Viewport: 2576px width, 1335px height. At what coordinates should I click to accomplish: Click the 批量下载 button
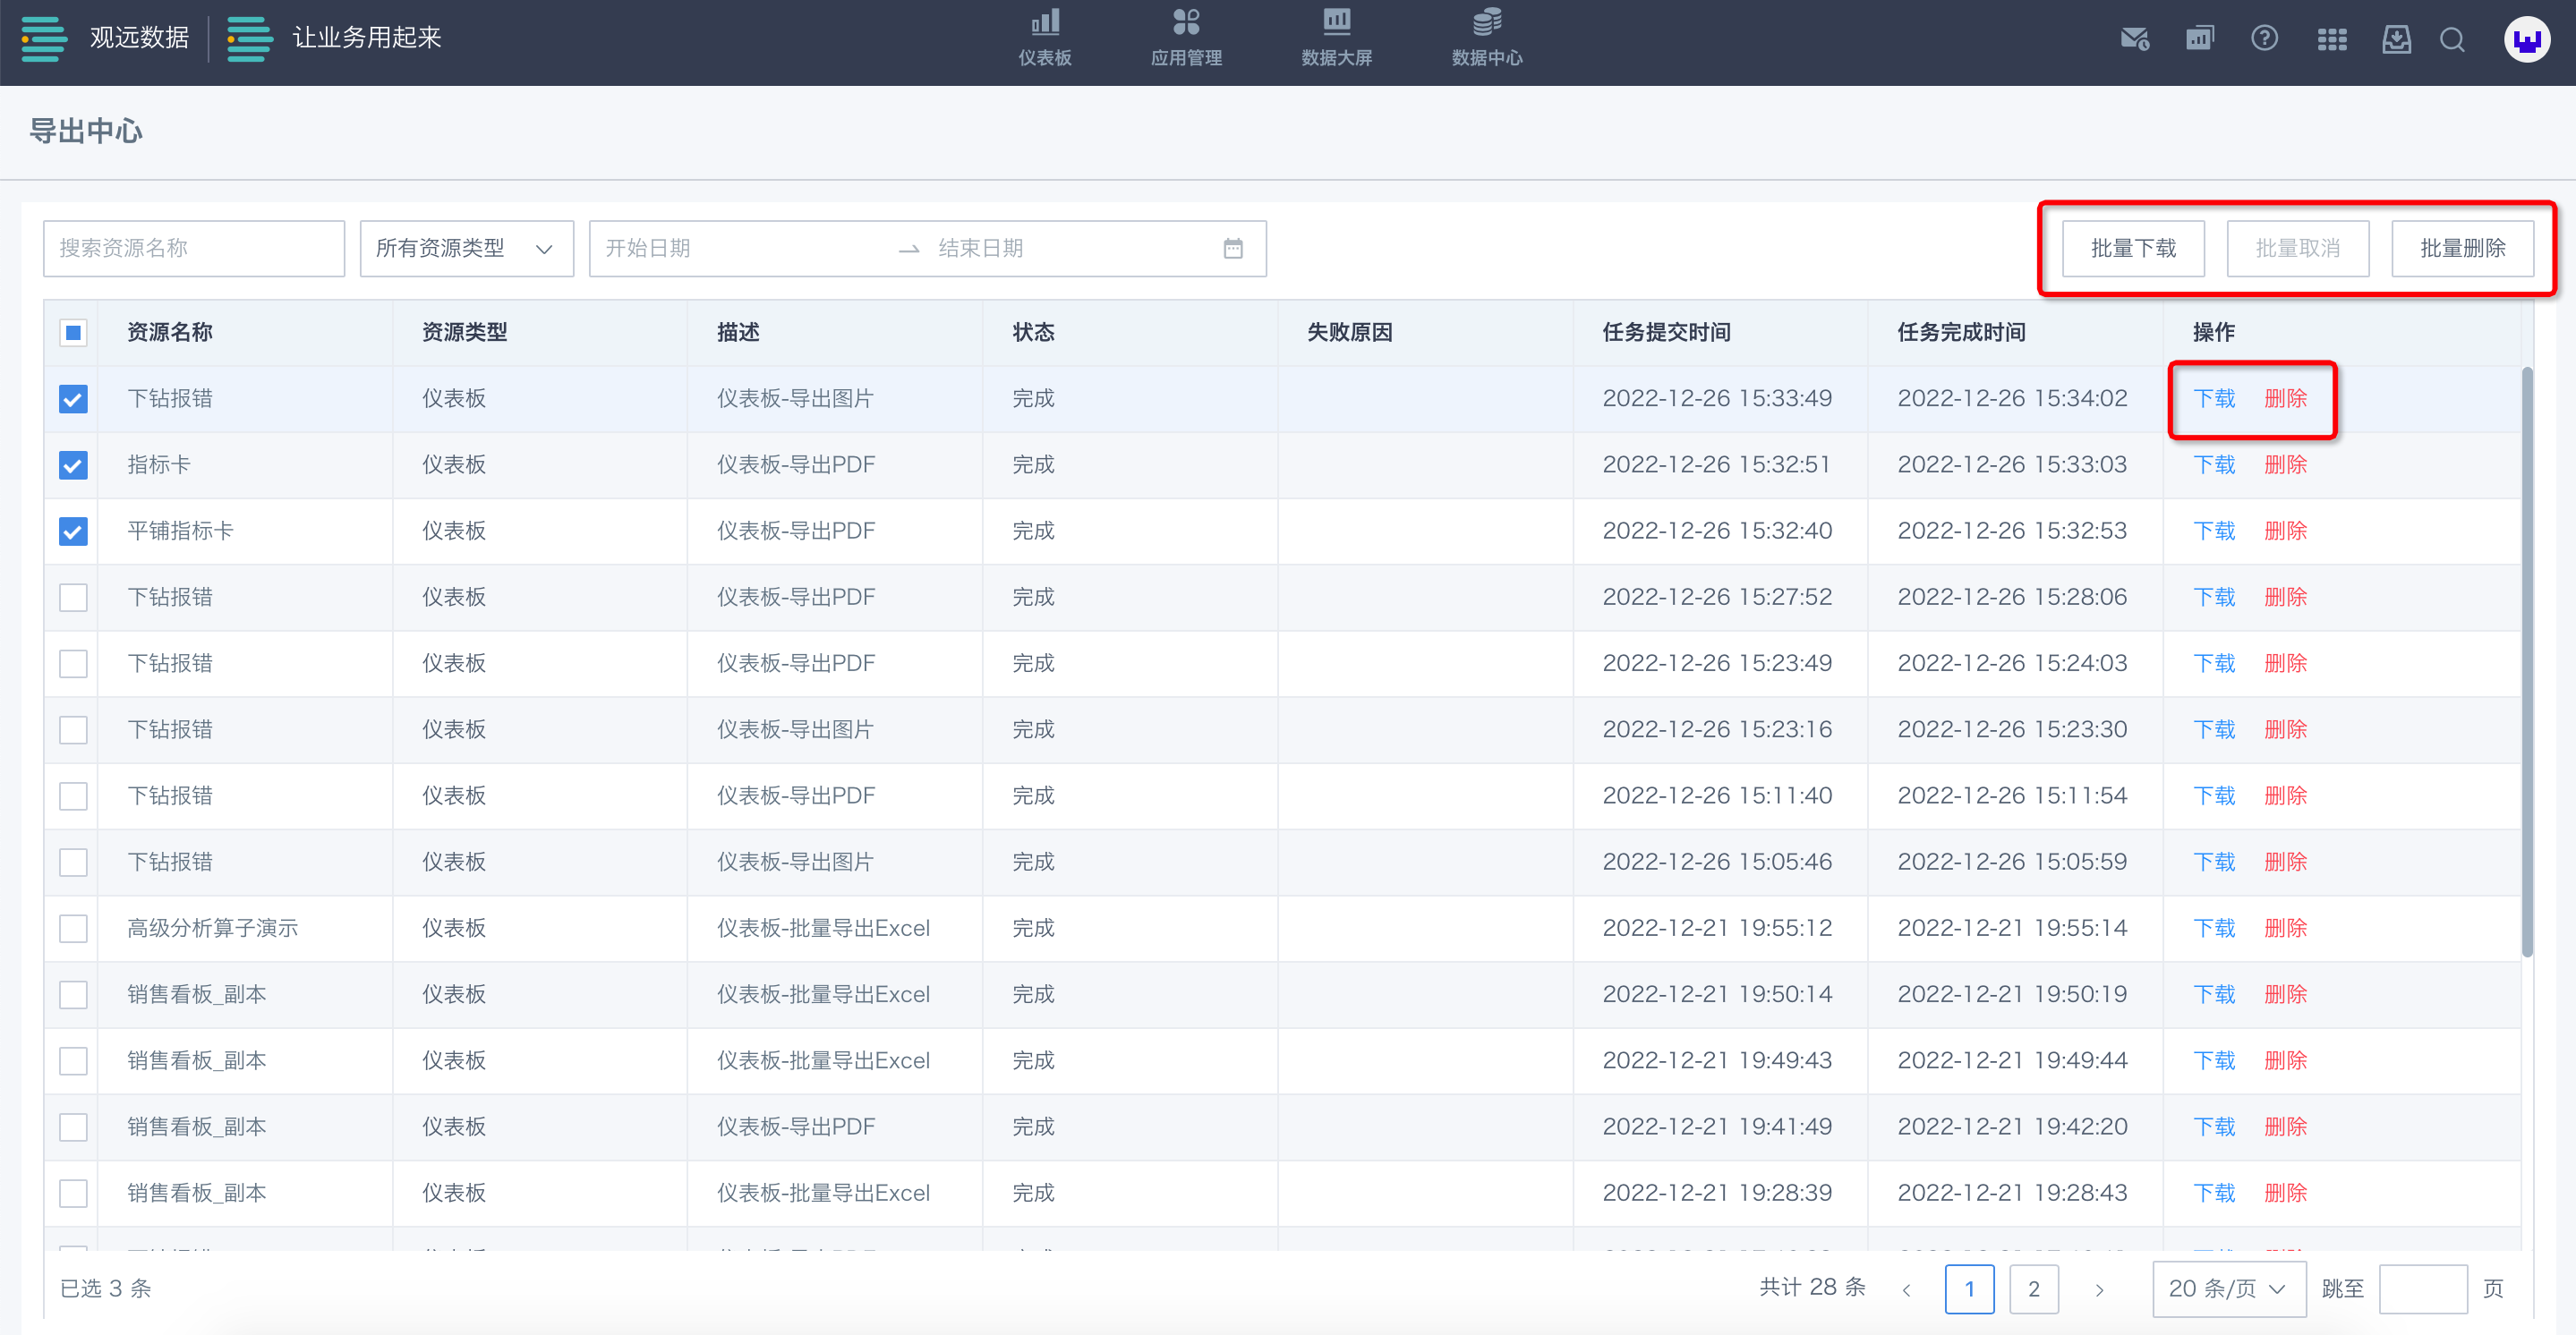point(2133,248)
